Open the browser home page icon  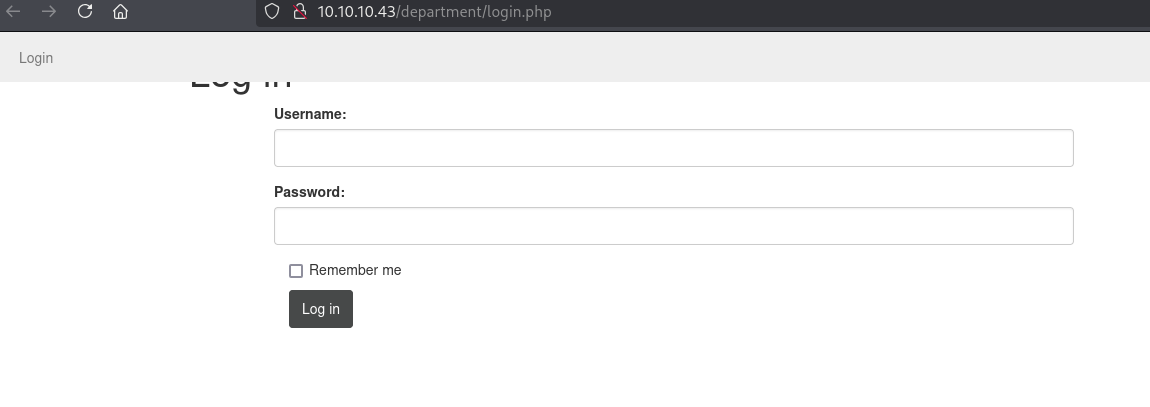coord(120,12)
